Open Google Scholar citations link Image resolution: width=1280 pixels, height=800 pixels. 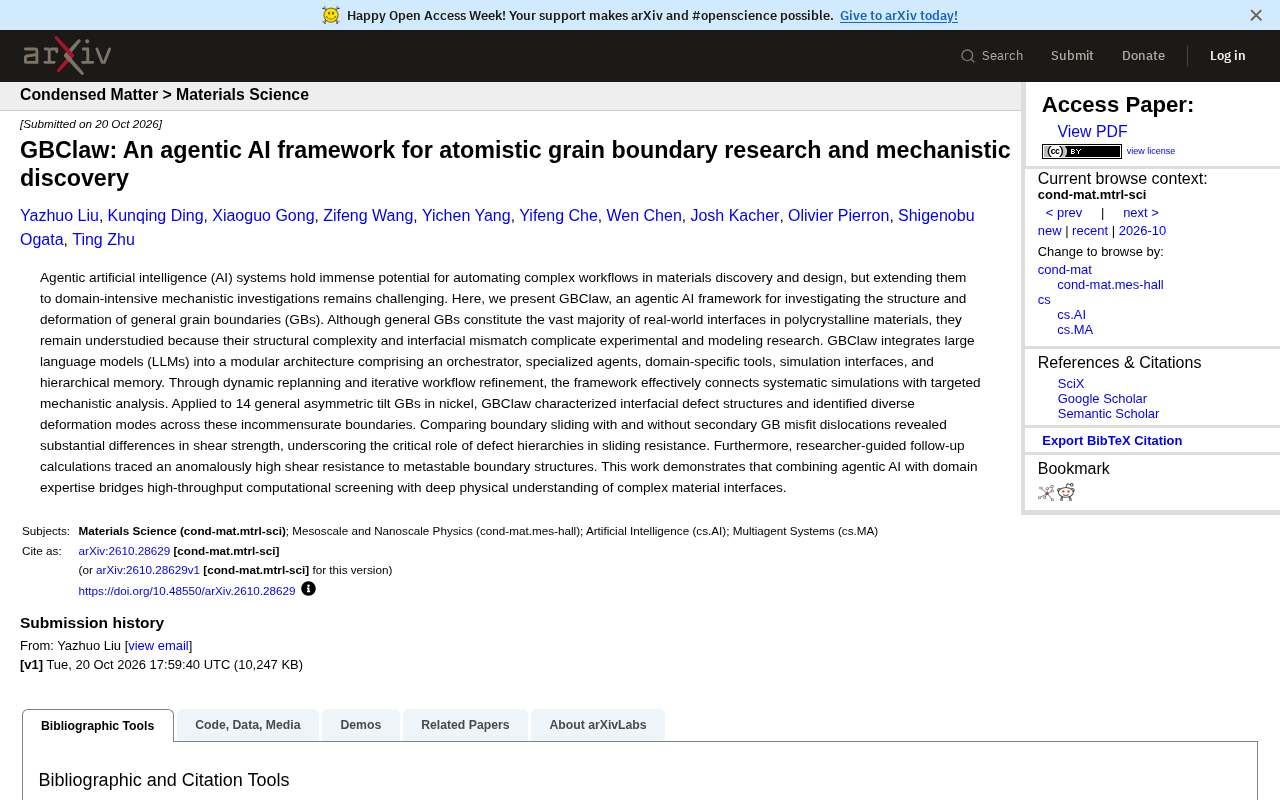click(1102, 399)
